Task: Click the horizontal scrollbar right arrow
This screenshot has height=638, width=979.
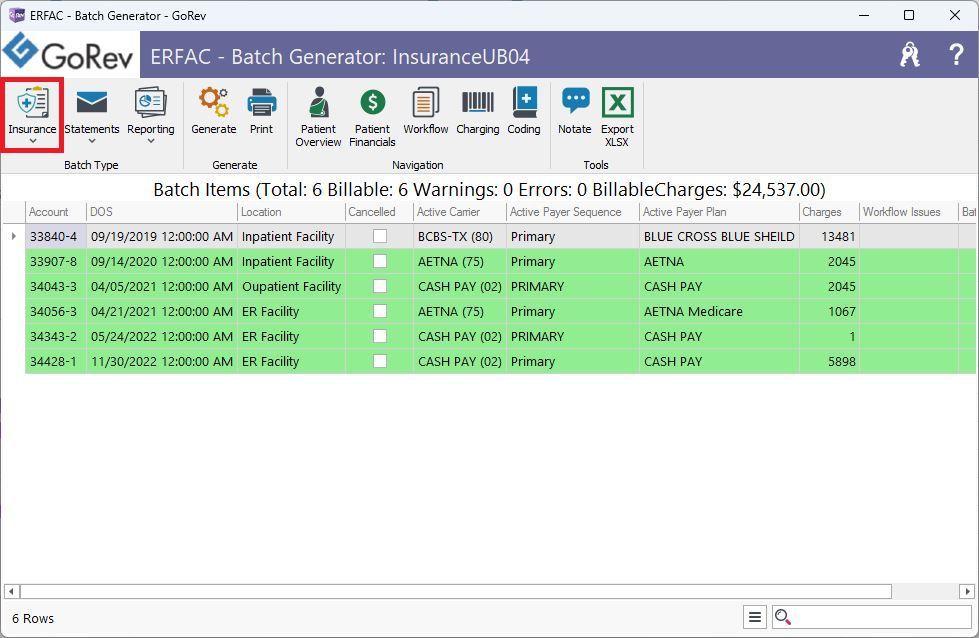Action: [967, 591]
